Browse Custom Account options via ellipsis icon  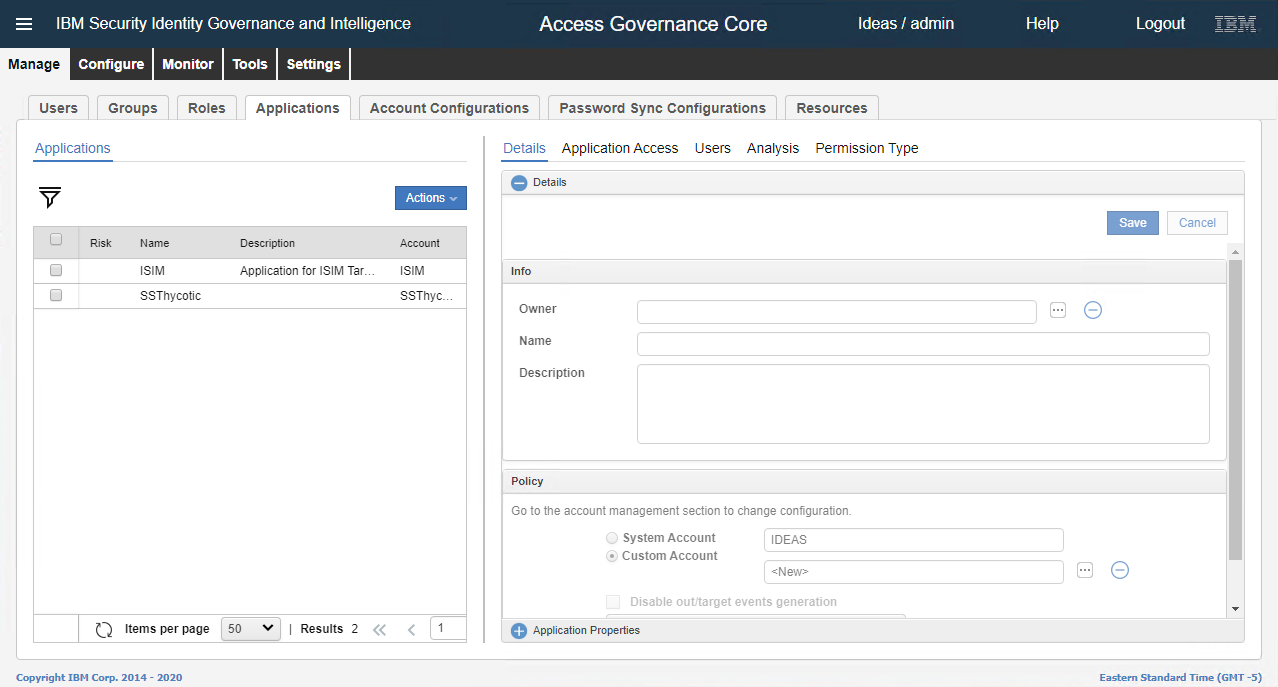tap(1084, 570)
